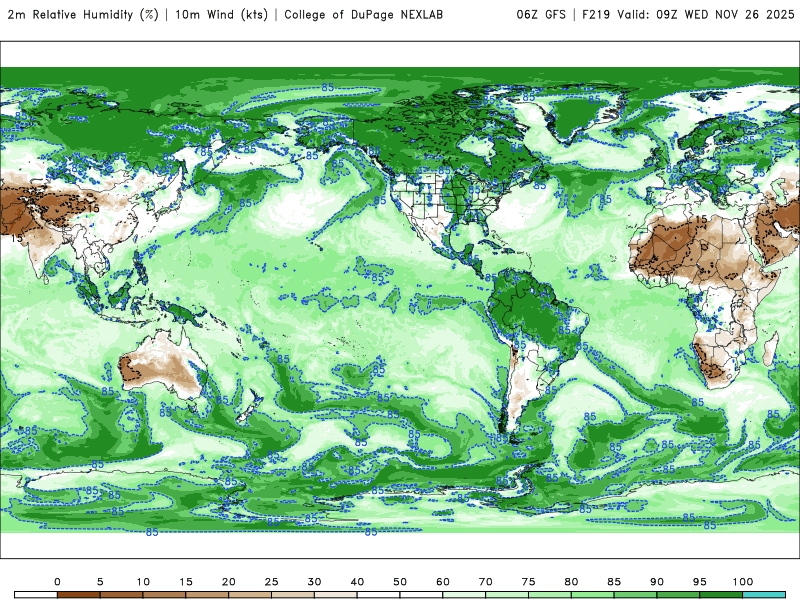Click the legend label '50'
The image size is (800, 600).
(400, 582)
